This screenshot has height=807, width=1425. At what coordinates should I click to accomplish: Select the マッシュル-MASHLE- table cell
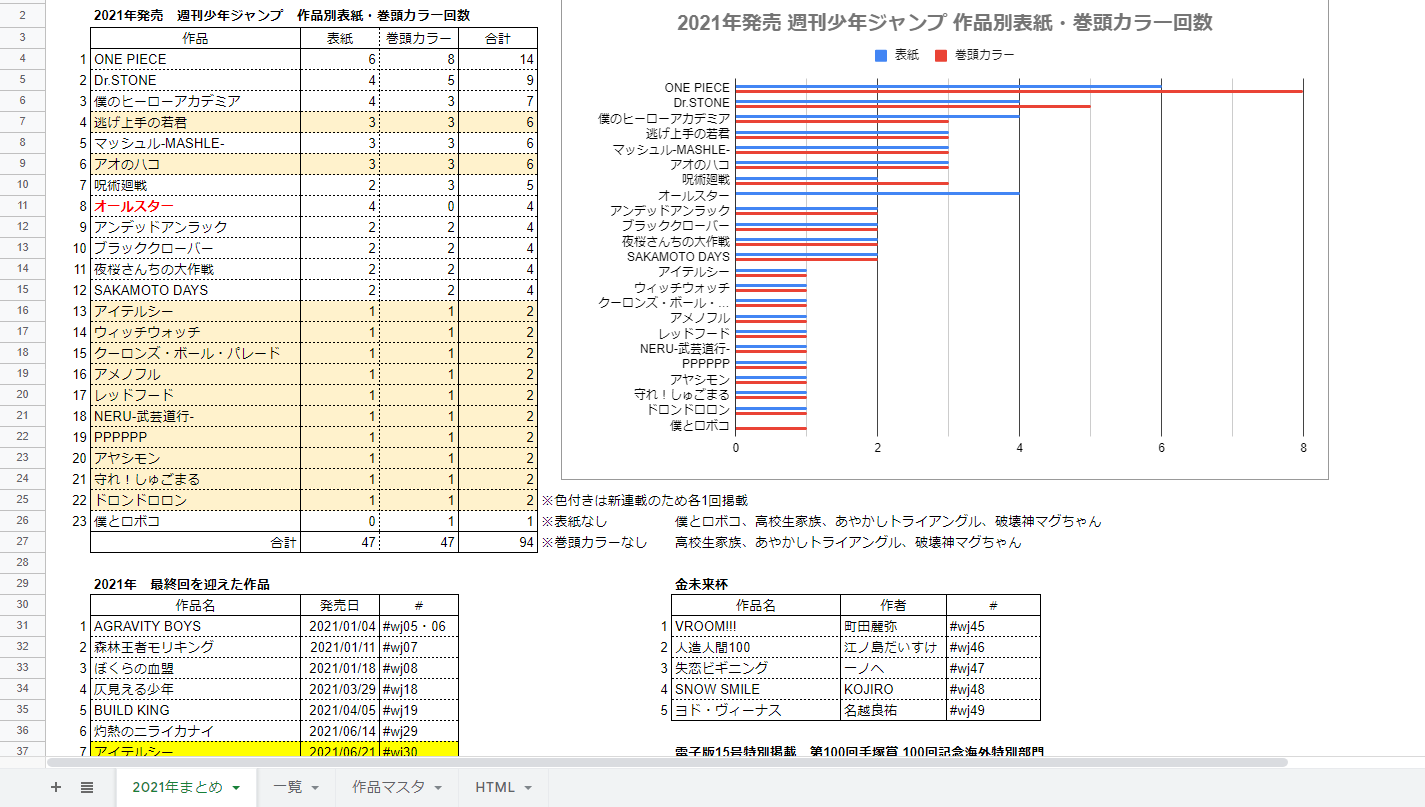tap(195, 143)
